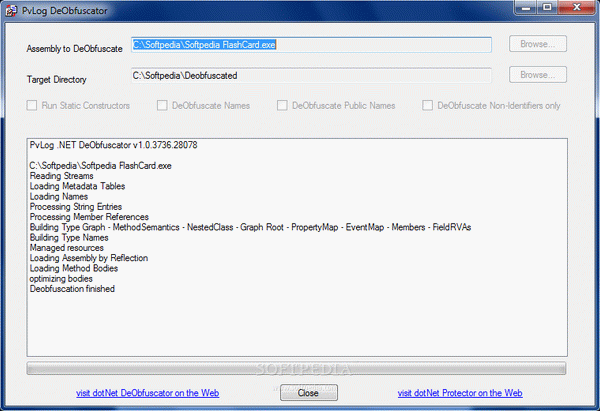Click the 'Loading Names' log line
This screenshot has width=600, height=411.
pos(59,197)
